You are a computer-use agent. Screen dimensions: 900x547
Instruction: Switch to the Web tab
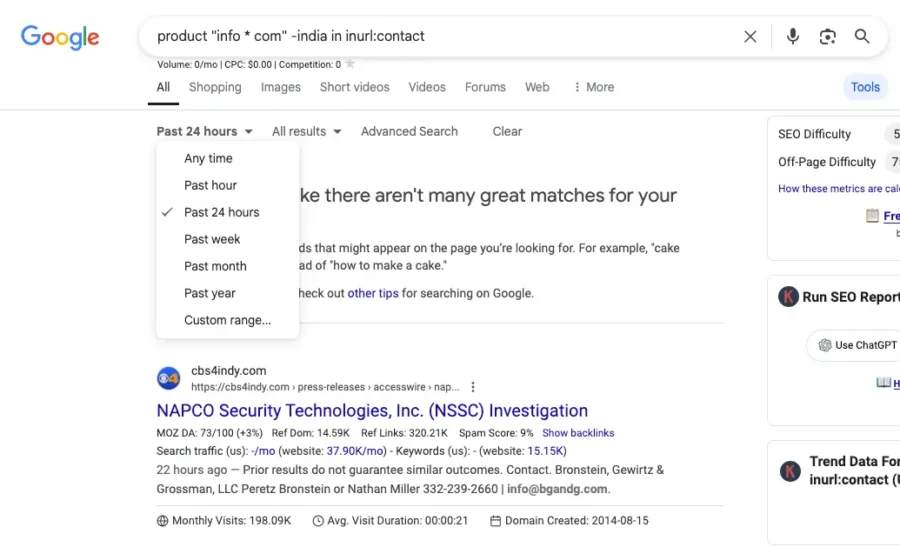point(537,87)
